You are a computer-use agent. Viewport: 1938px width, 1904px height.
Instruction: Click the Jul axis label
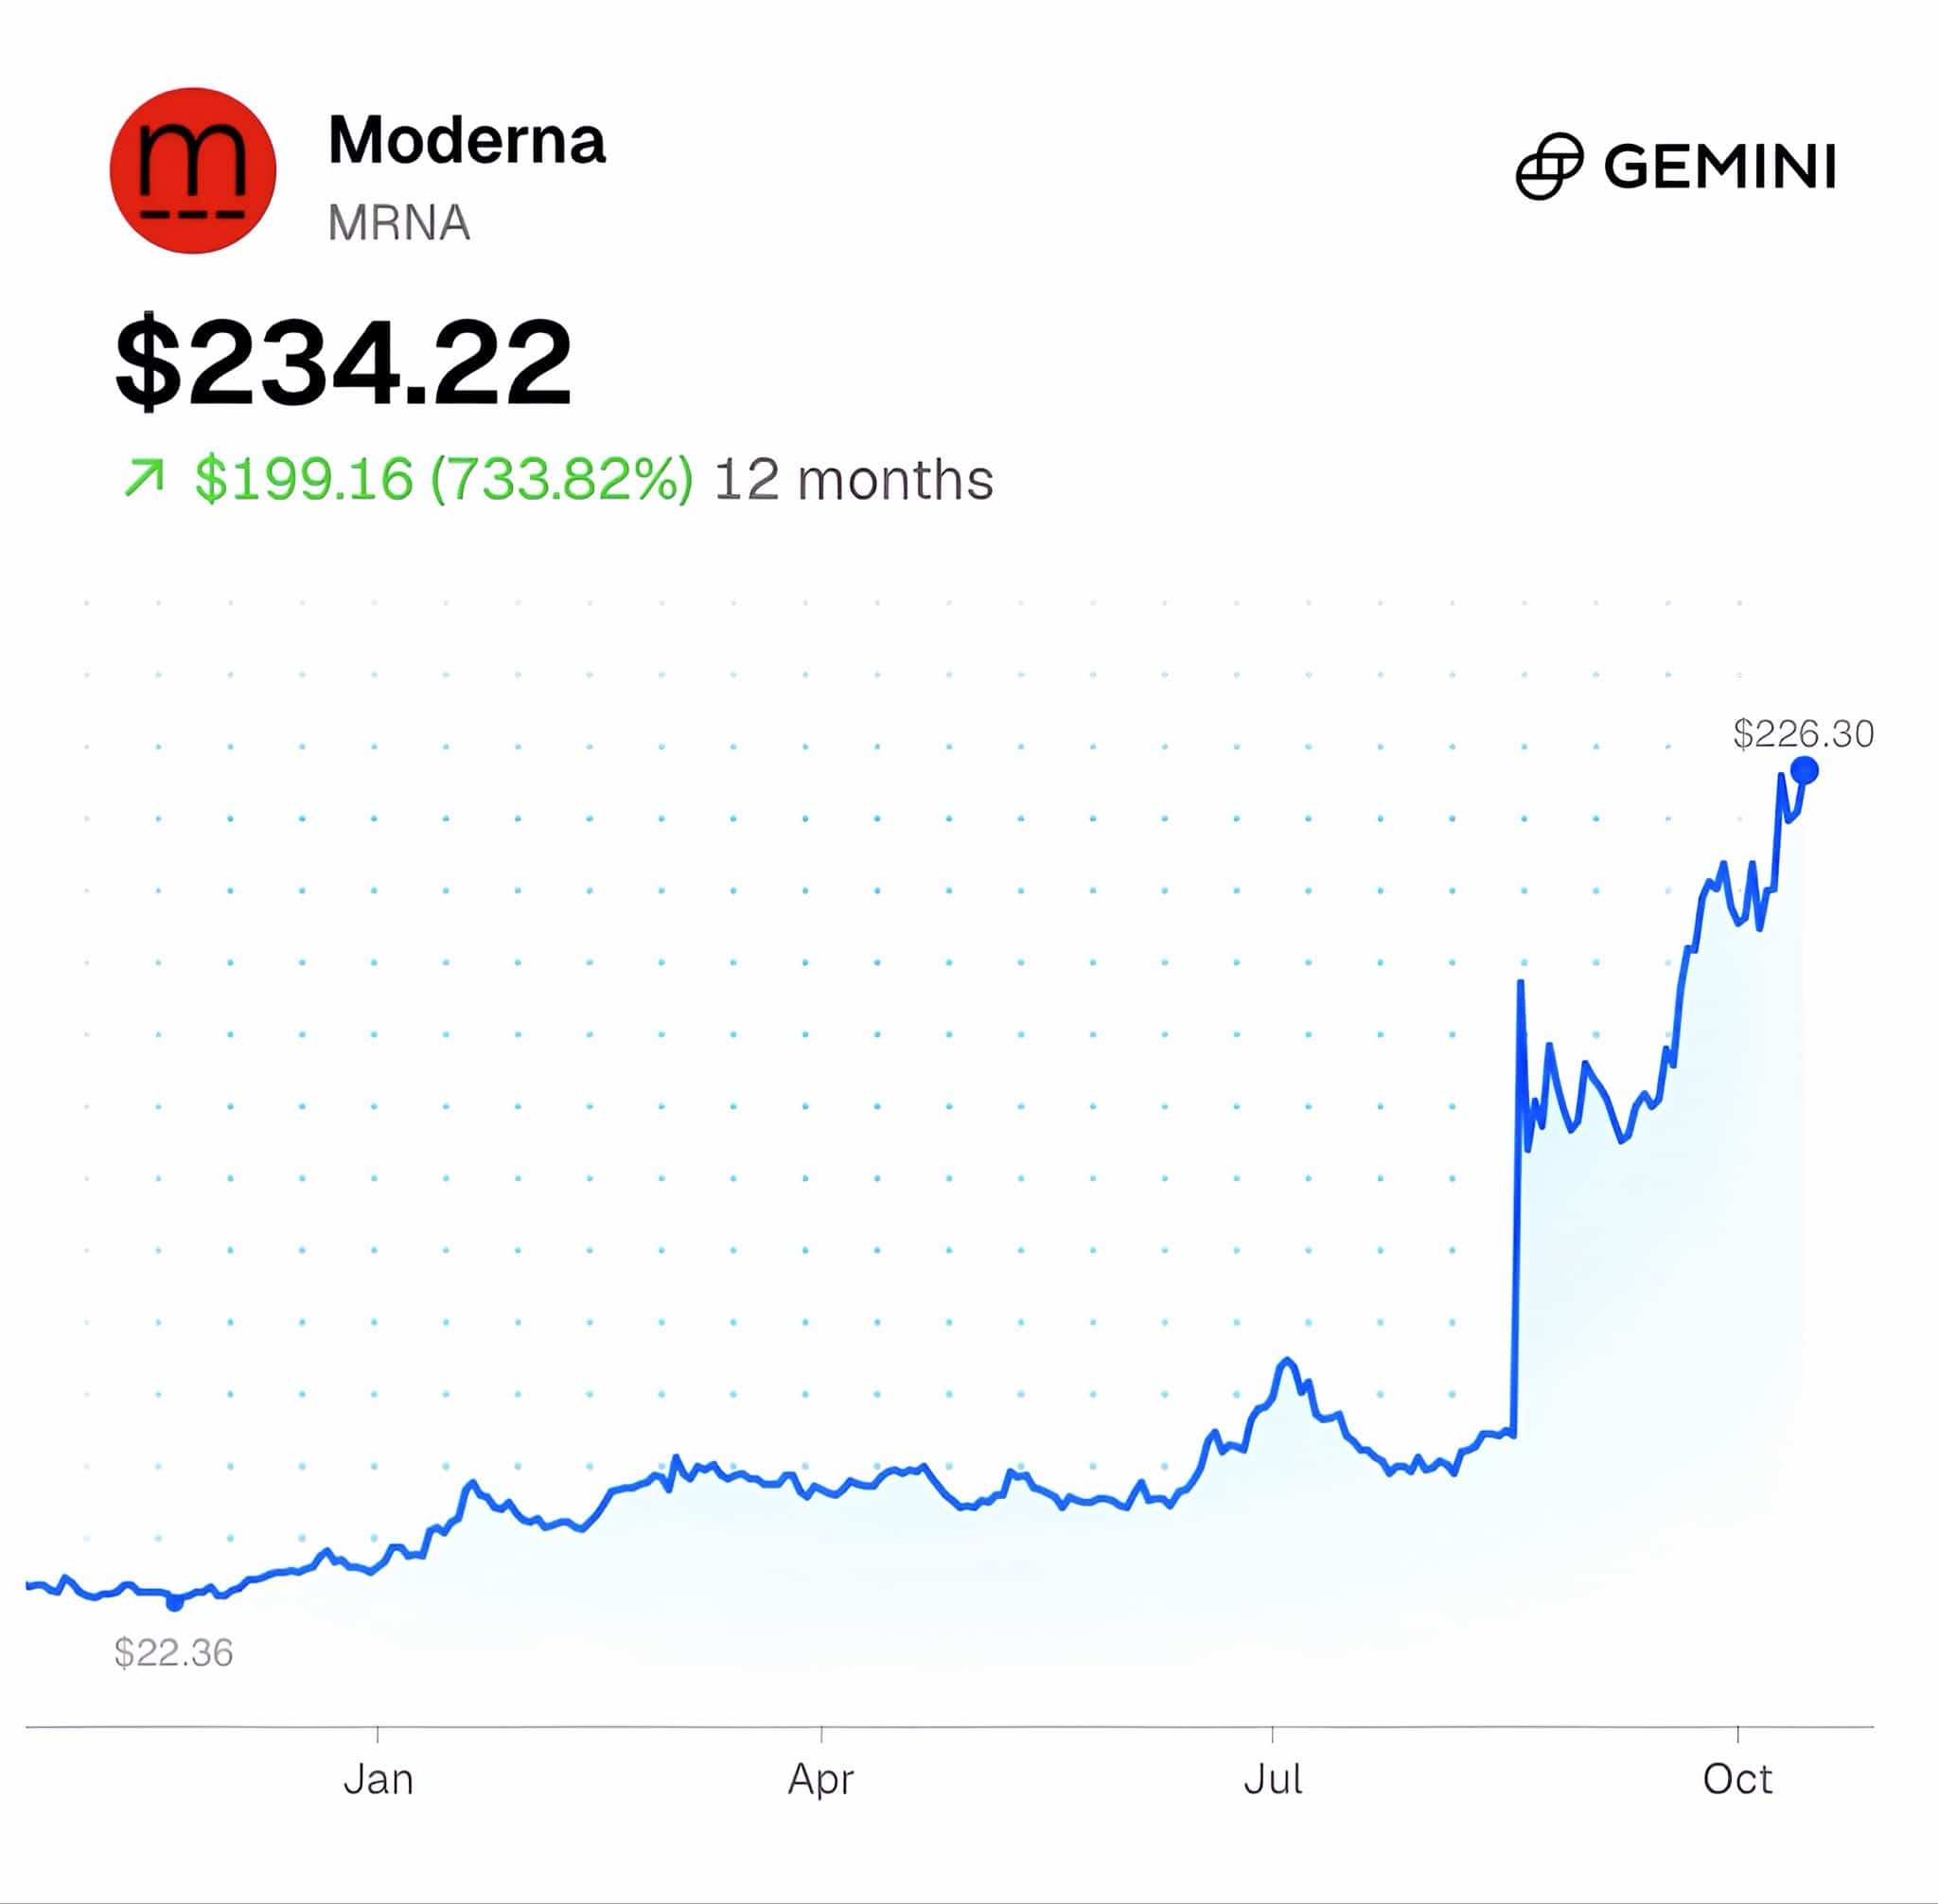coord(1273,1779)
